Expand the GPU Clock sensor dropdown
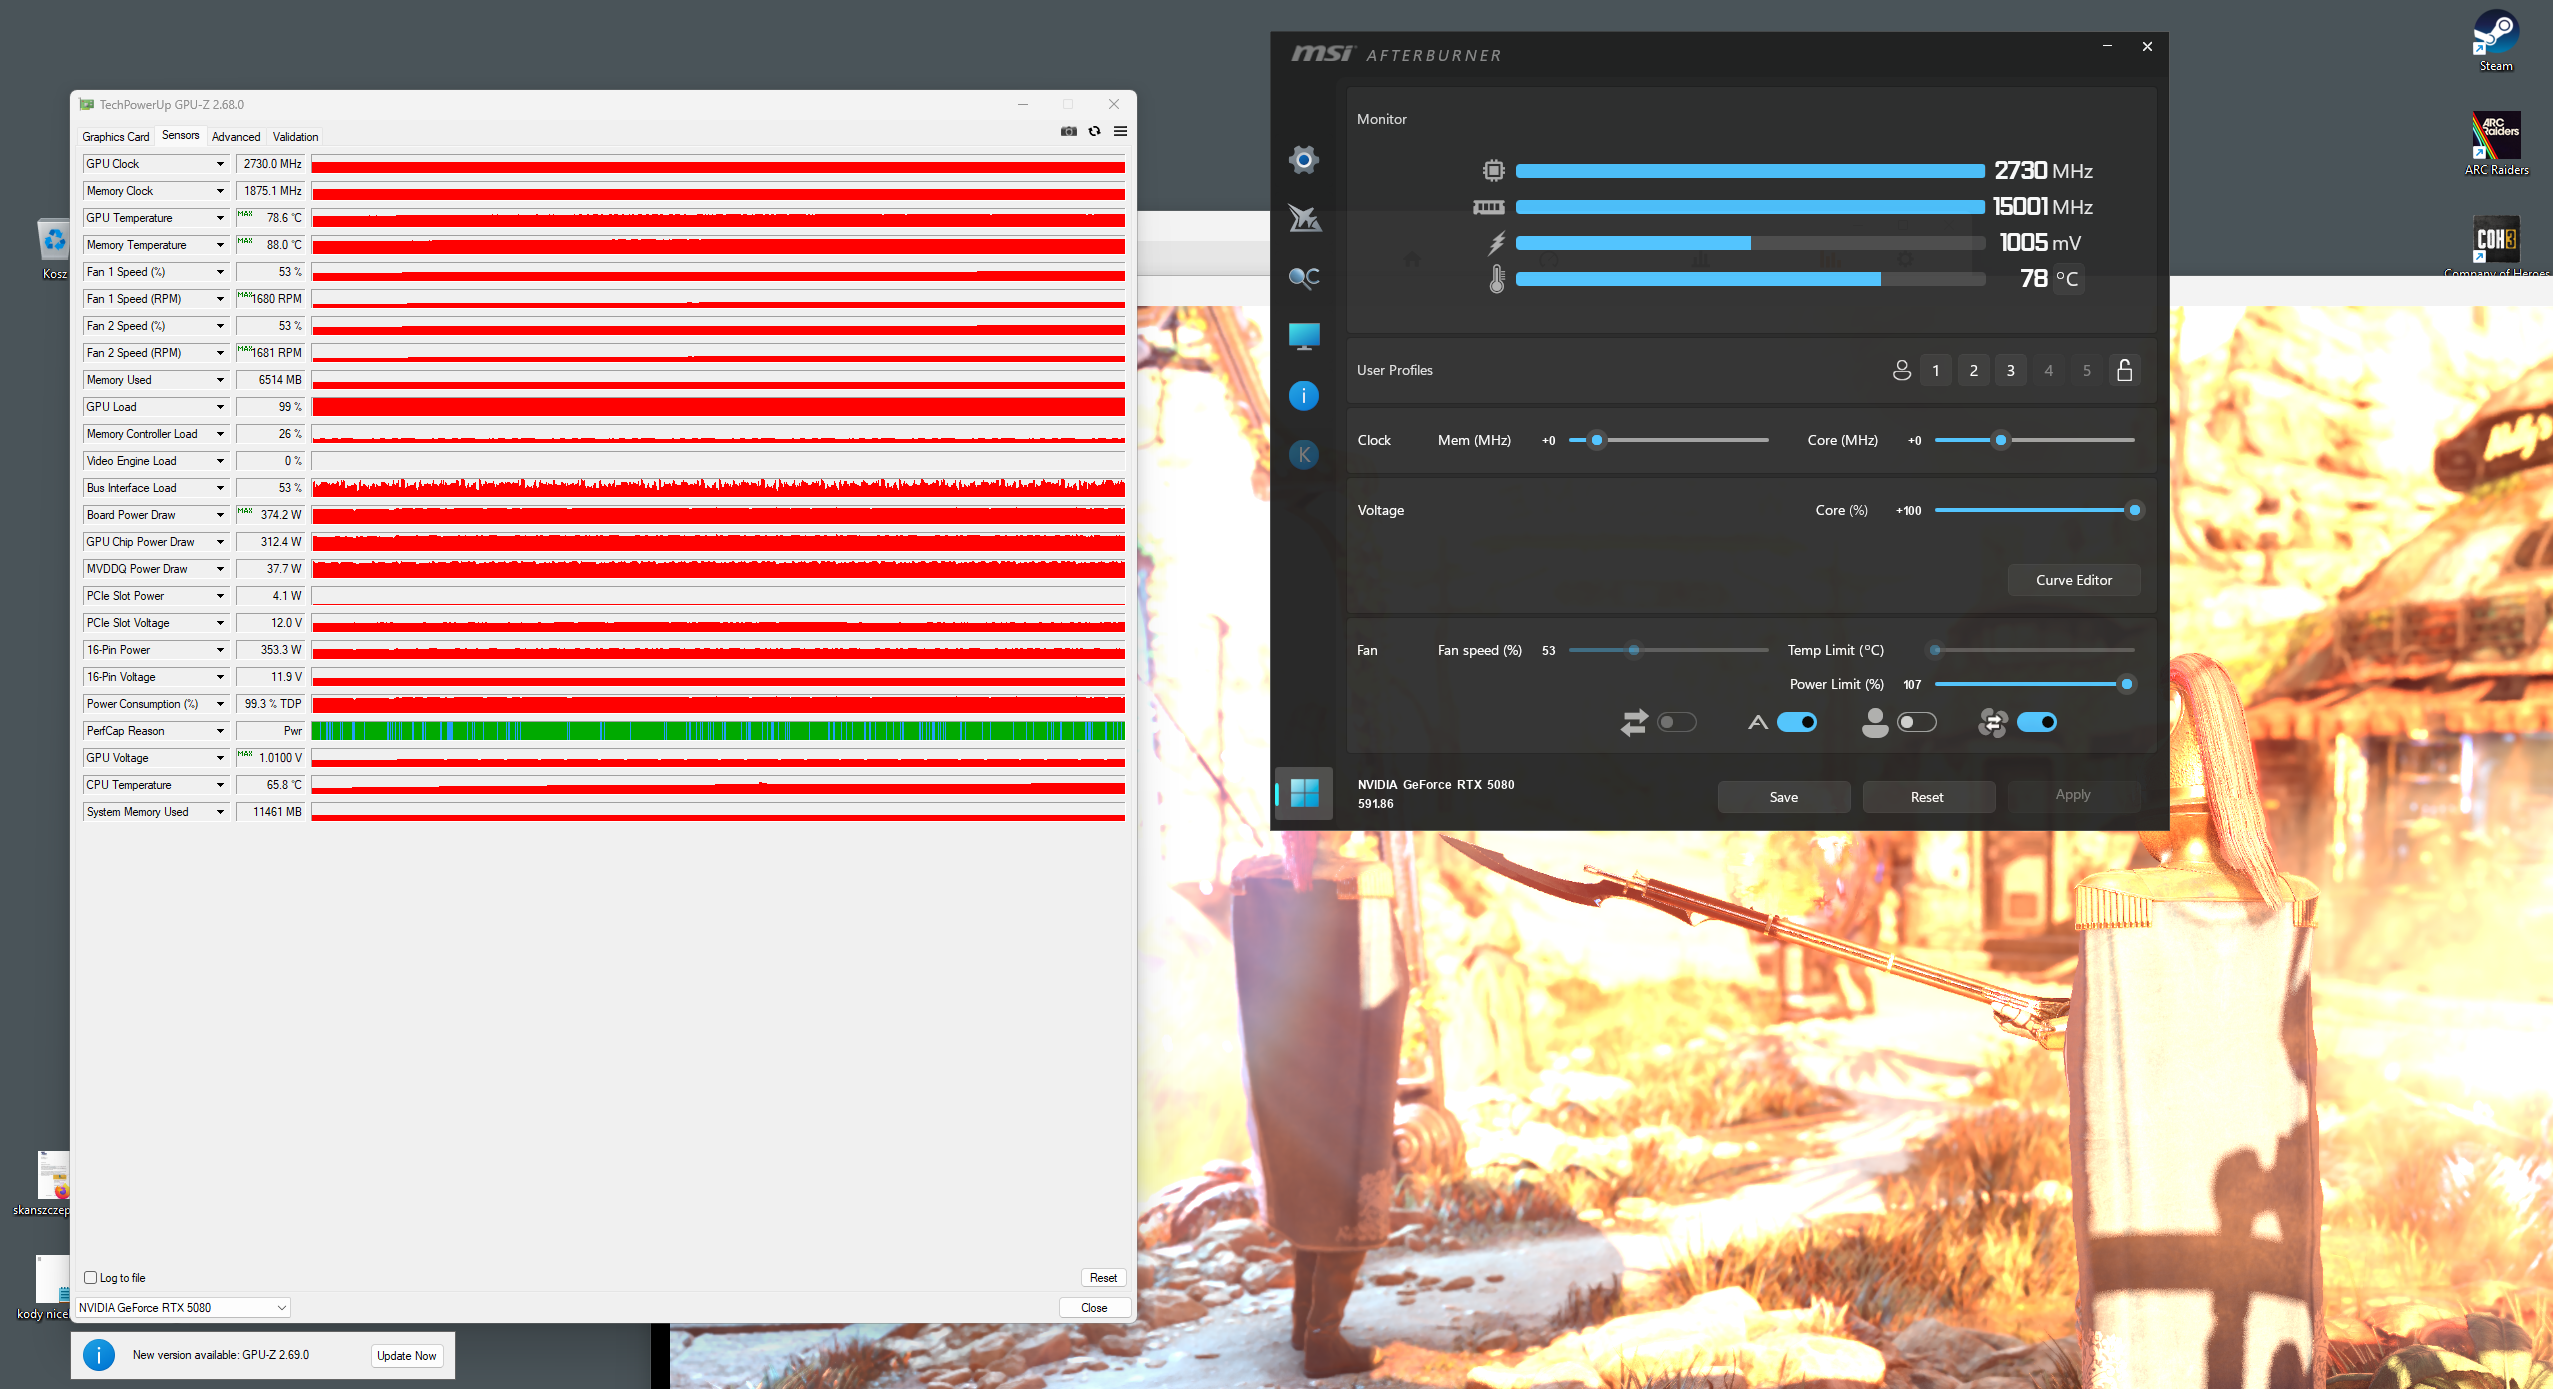The image size is (2553, 1389). tap(220, 164)
